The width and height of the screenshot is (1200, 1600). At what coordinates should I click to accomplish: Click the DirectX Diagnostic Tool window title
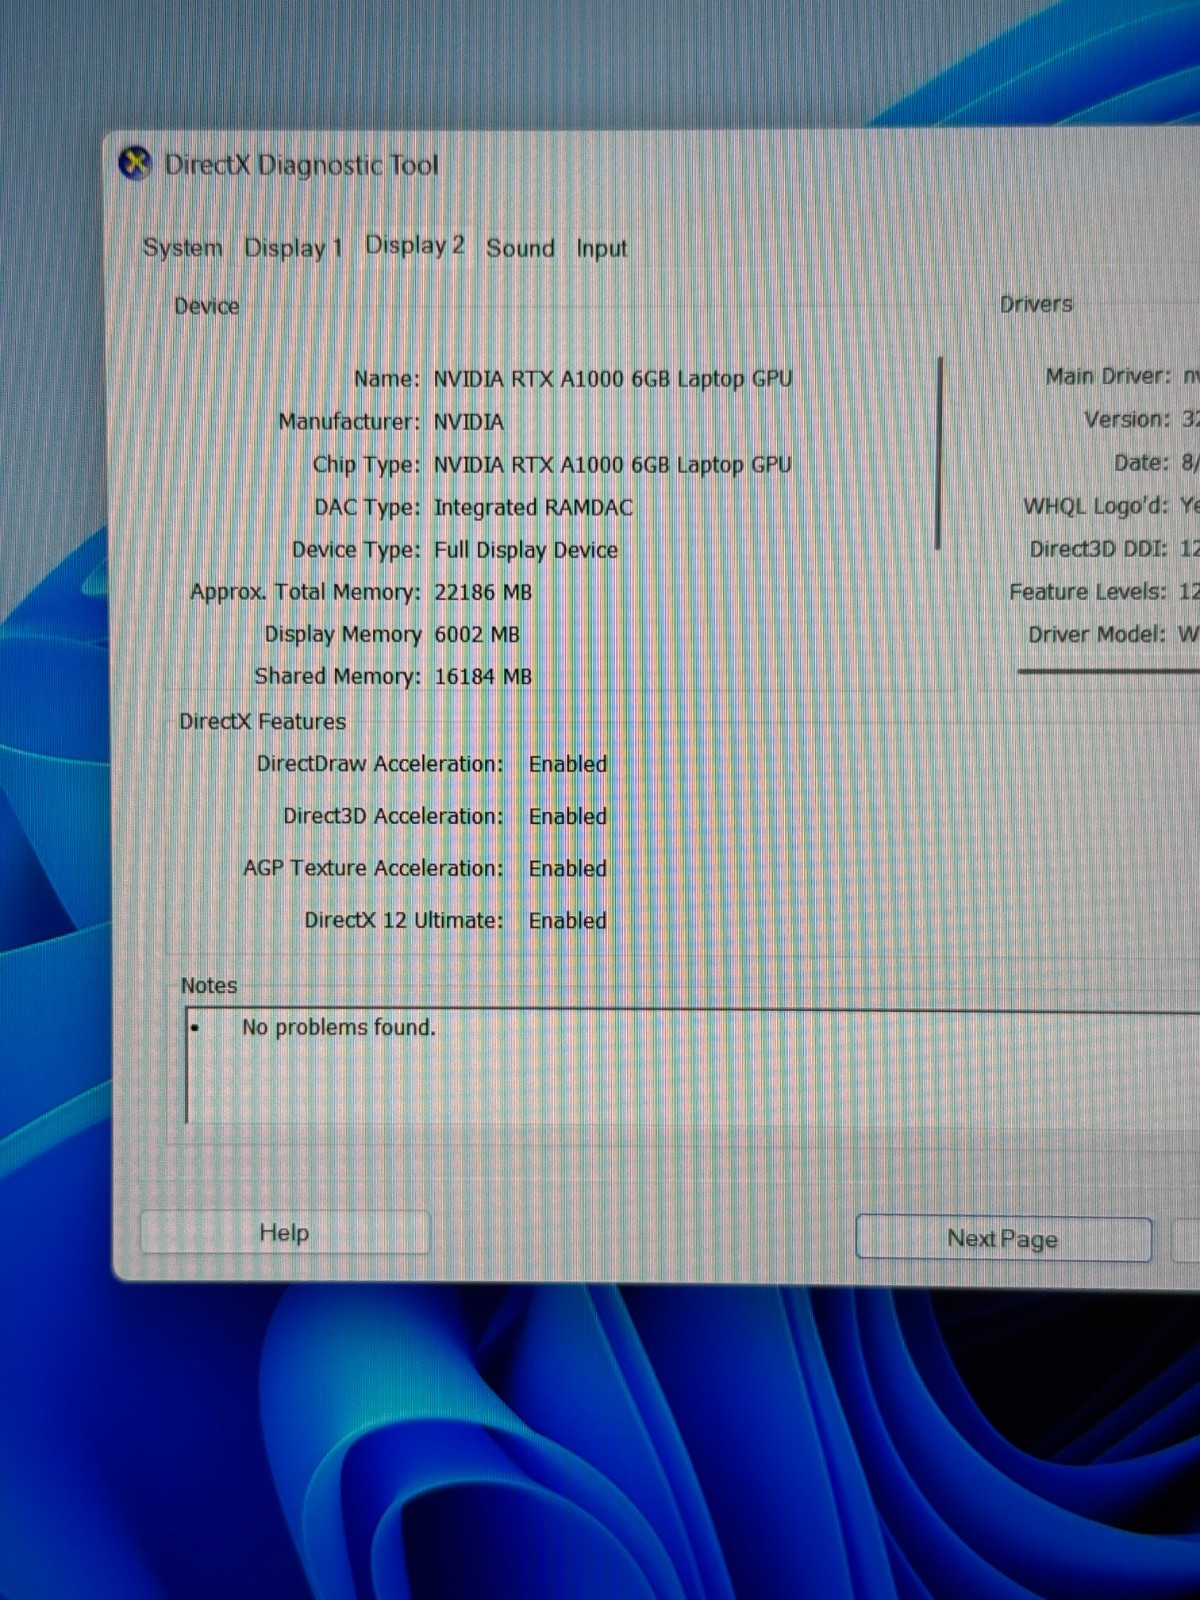click(301, 165)
